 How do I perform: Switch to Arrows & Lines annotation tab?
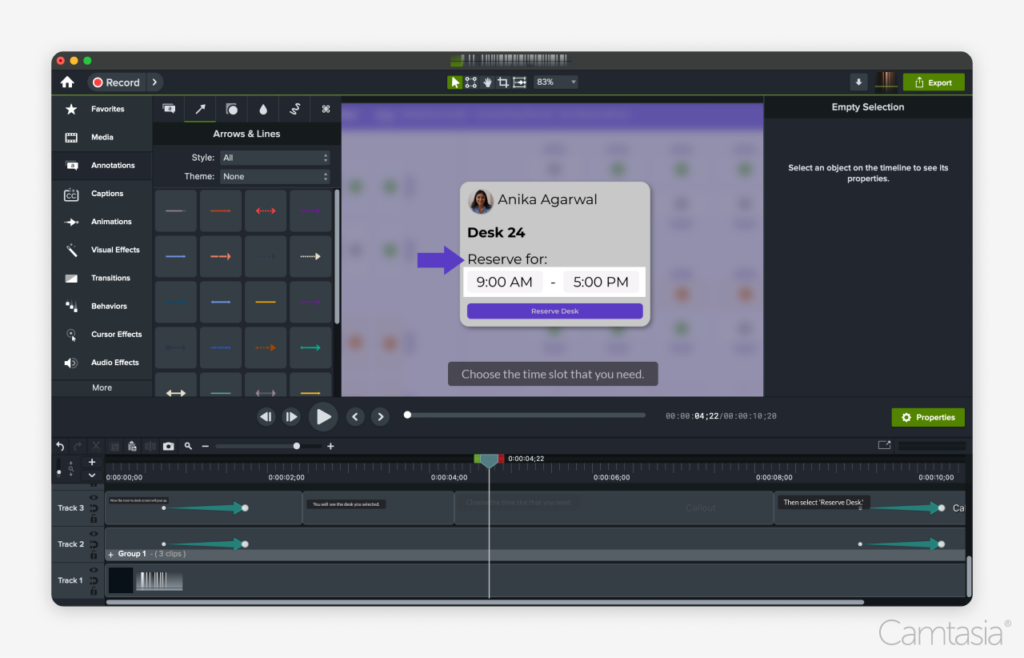point(200,109)
